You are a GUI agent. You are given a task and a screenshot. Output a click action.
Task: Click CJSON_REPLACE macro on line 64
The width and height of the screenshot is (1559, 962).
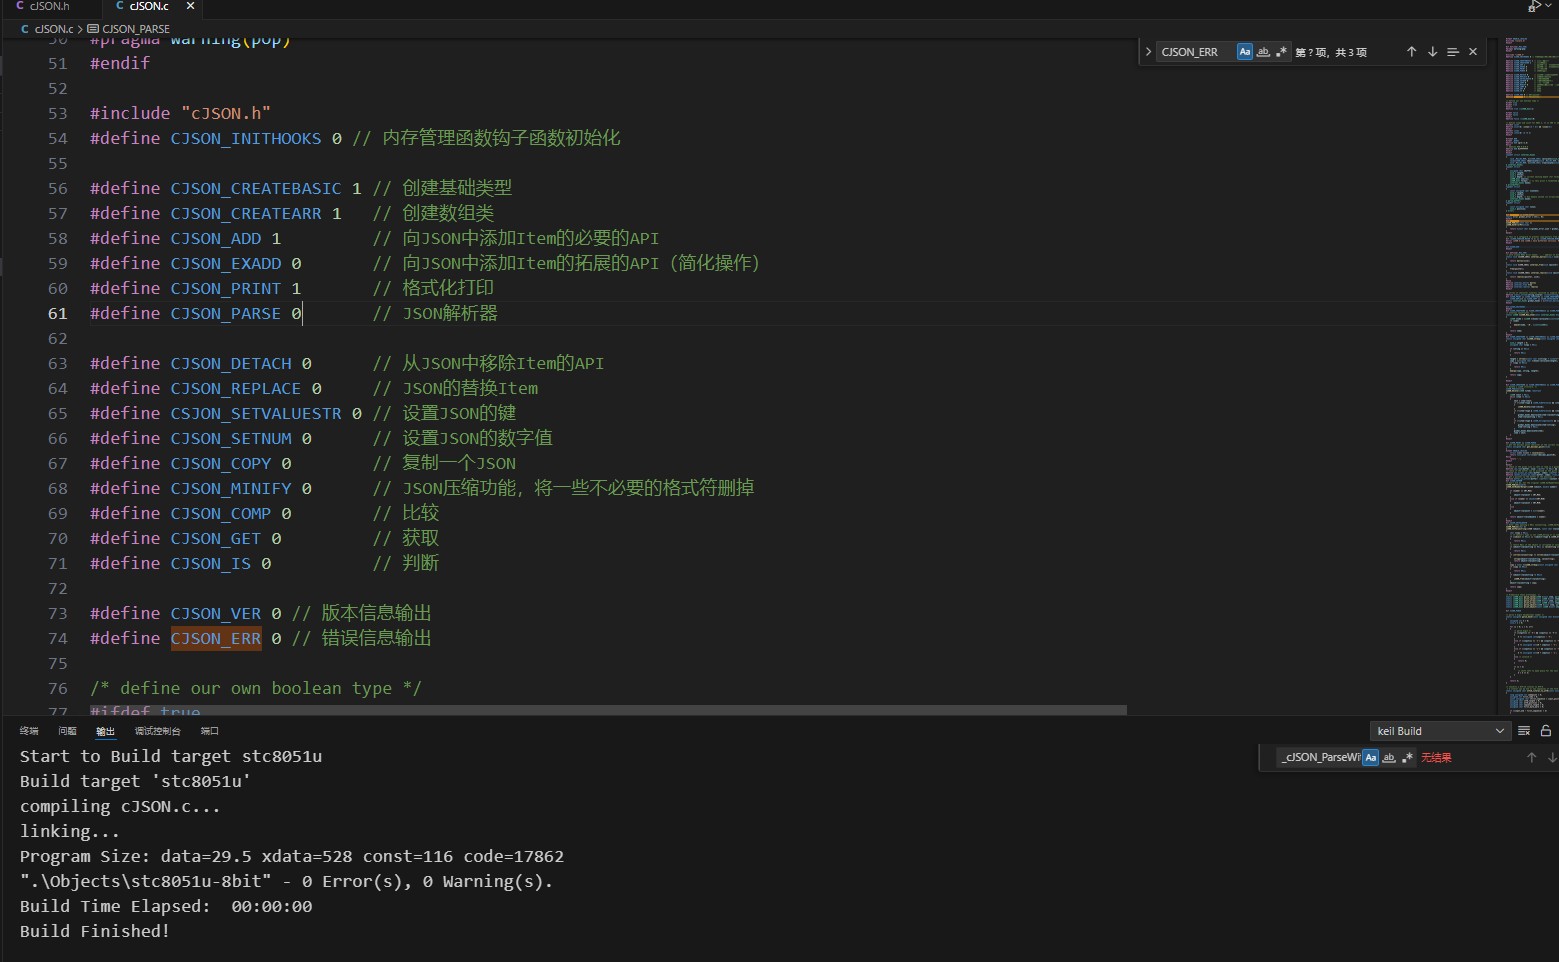click(236, 388)
